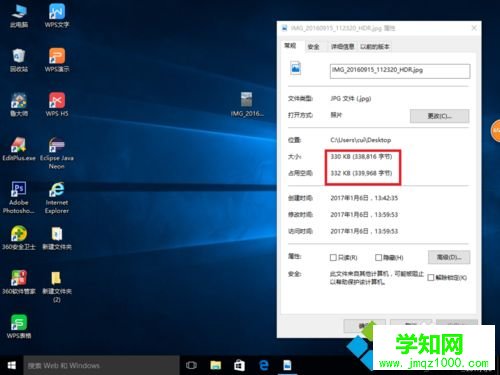Click the 更改(C)... button

click(439, 116)
